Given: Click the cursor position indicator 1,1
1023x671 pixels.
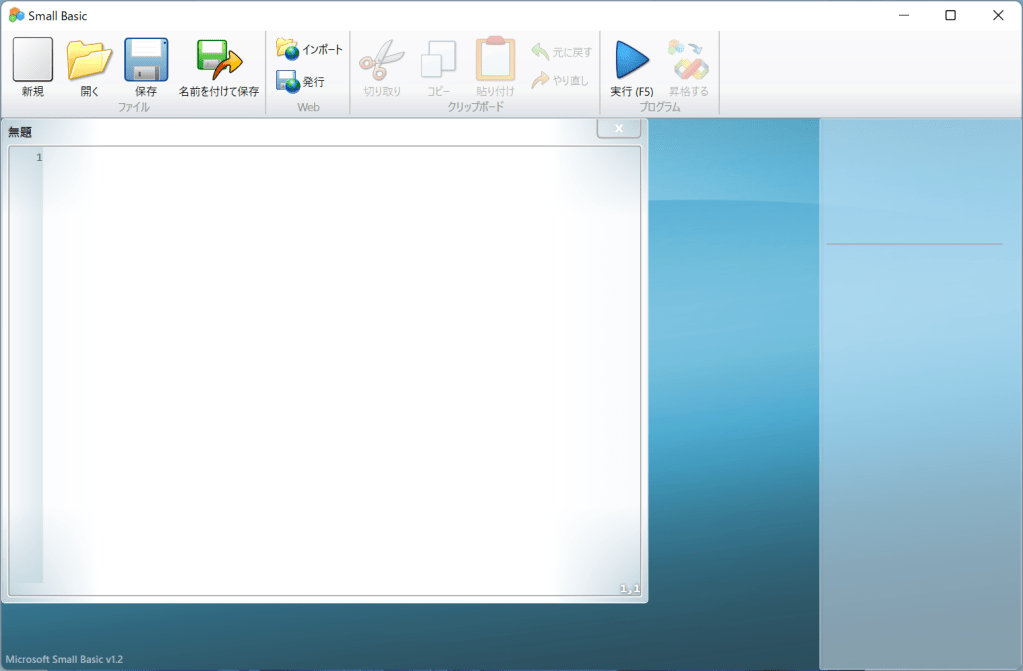Looking at the screenshot, I should click(630, 589).
